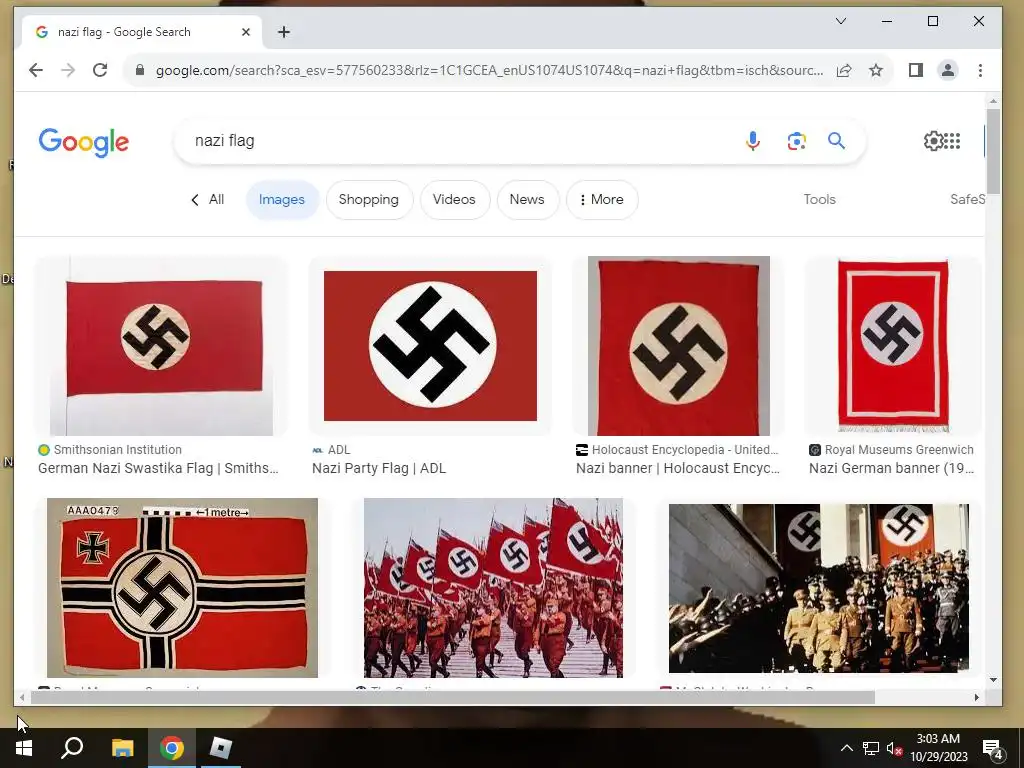The width and height of the screenshot is (1024, 768).
Task: Go to the Google homepage logo
Action: pos(84,142)
